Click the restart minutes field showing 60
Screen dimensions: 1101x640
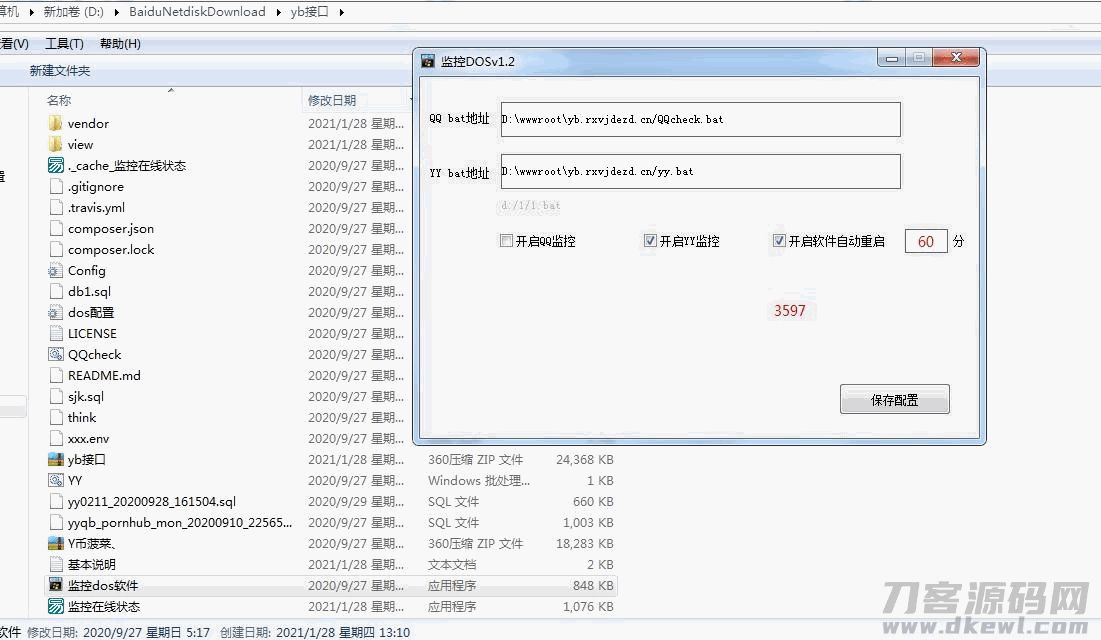click(926, 241)
